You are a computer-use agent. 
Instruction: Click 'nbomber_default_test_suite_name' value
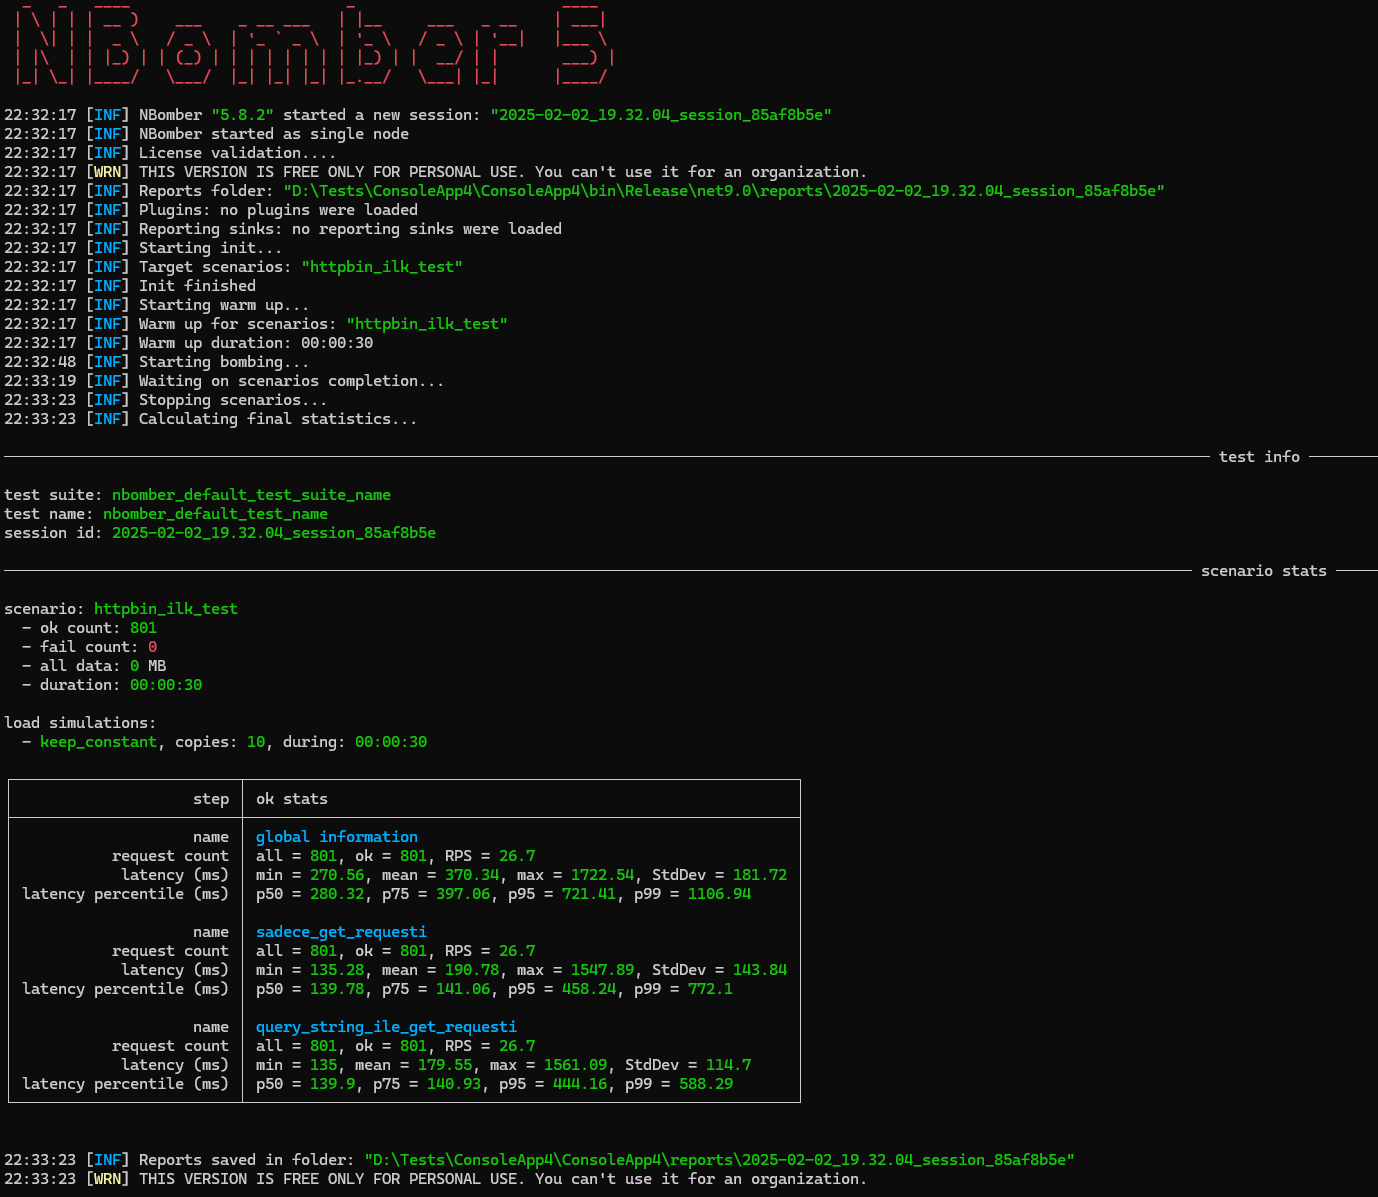[251, 495]
